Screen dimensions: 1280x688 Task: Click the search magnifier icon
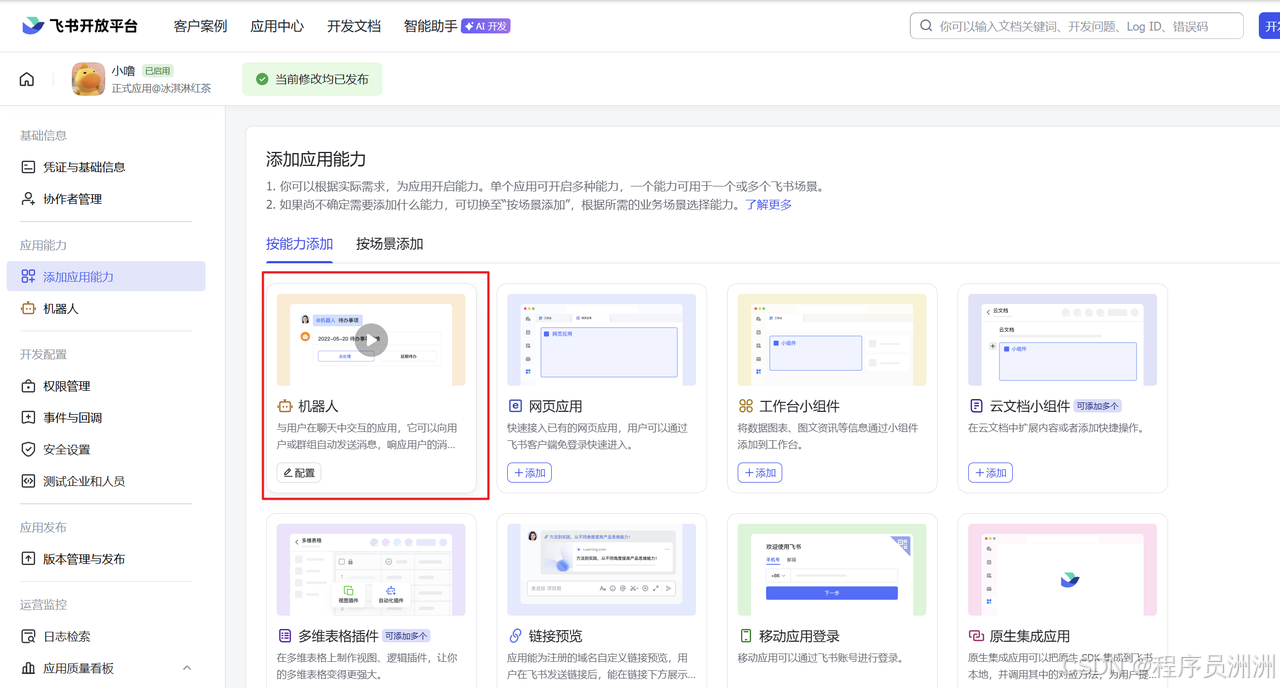[926, 26]
